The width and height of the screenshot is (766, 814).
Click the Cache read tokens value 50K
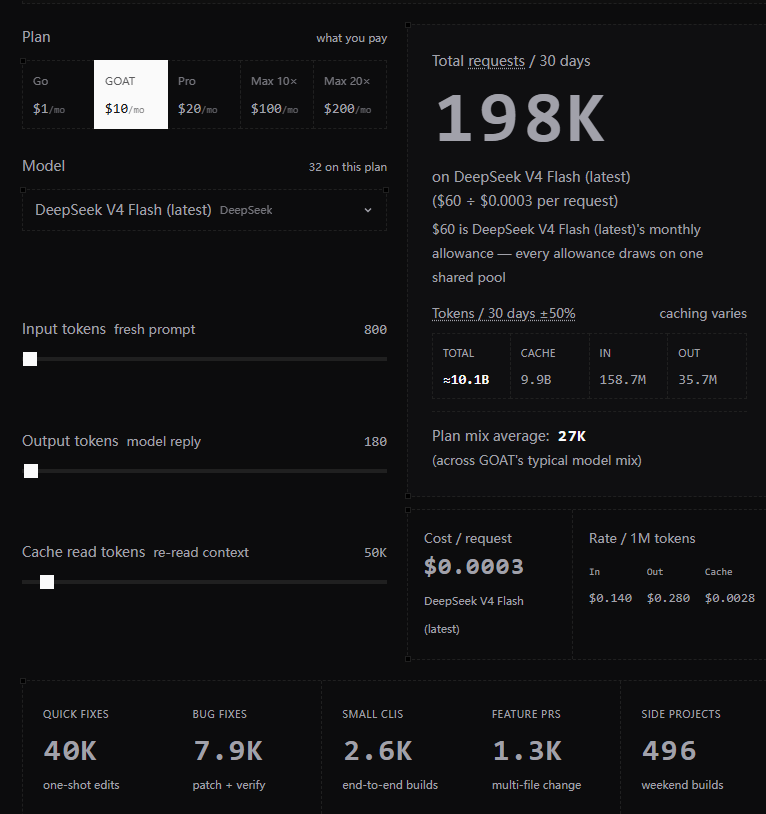[375, 553]
